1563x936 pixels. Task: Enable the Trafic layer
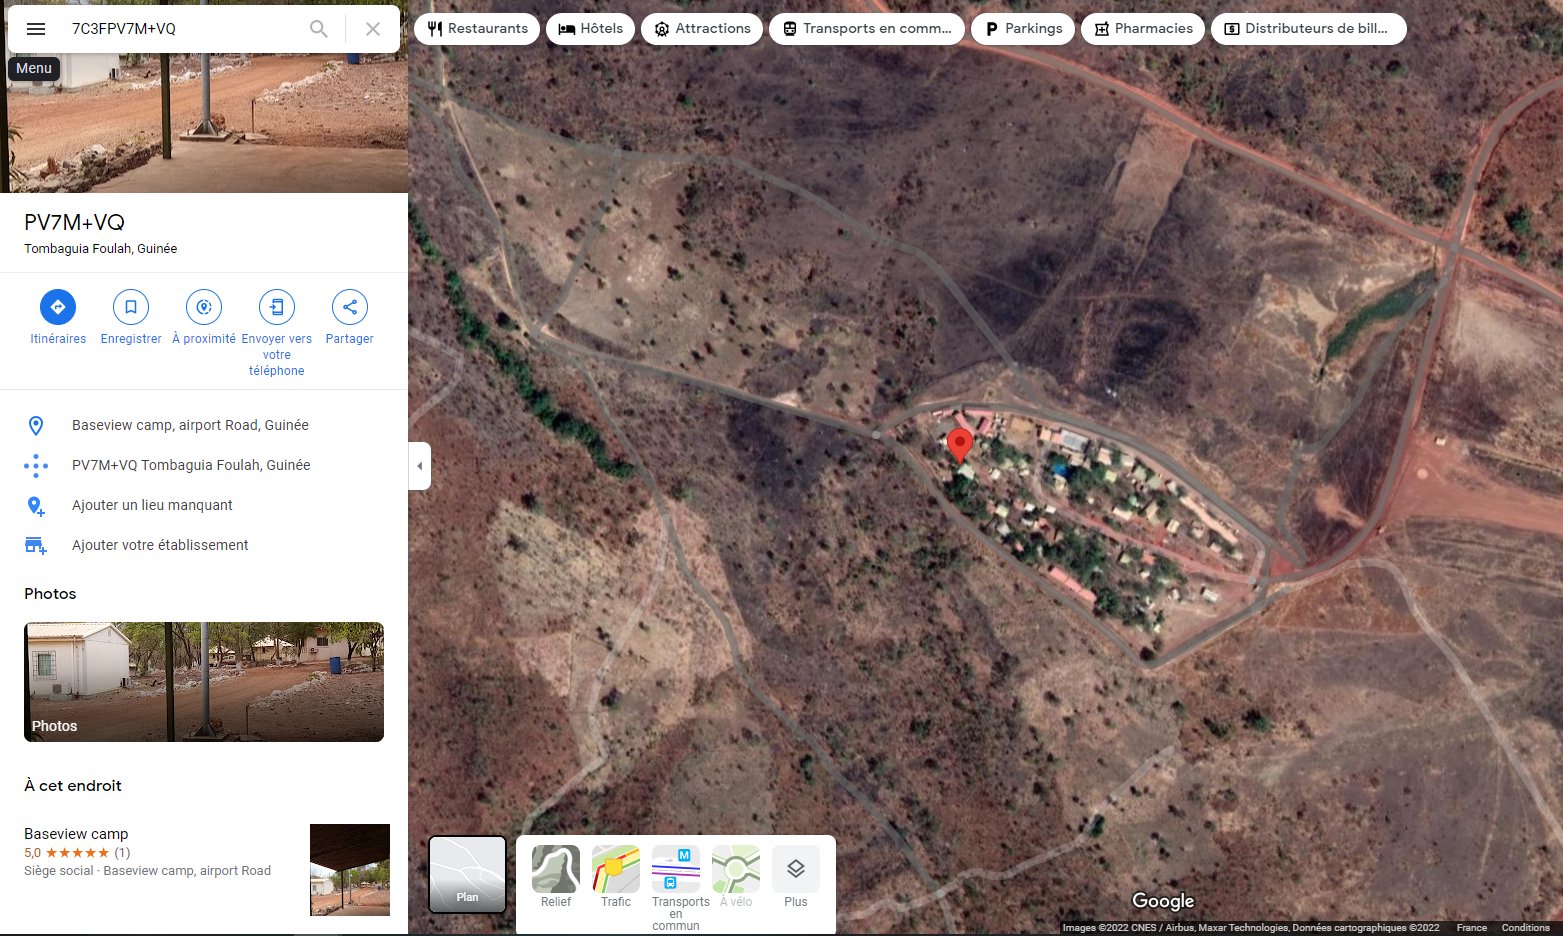pos(616,877)
